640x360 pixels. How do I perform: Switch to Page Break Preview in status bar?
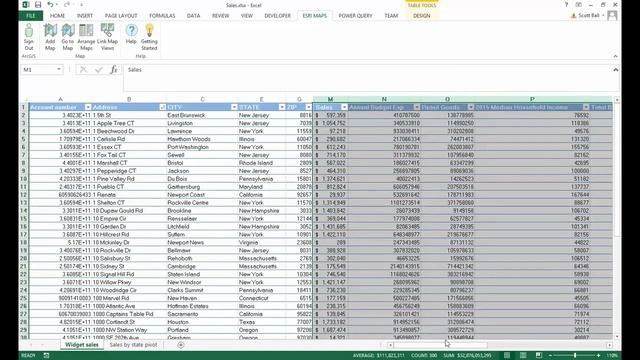tap(539, 356)
